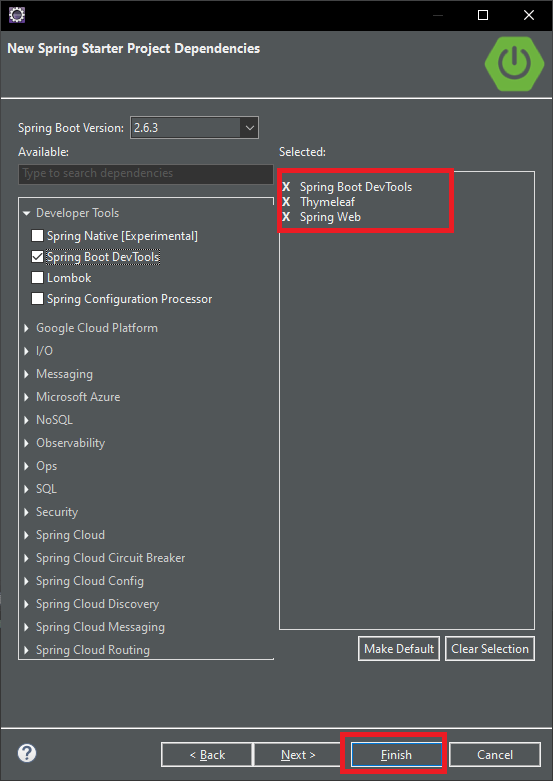This screenshot has width=553, height=781.
Task: Click the Eclipse window icon in title bar
Action: coord(17,15)
